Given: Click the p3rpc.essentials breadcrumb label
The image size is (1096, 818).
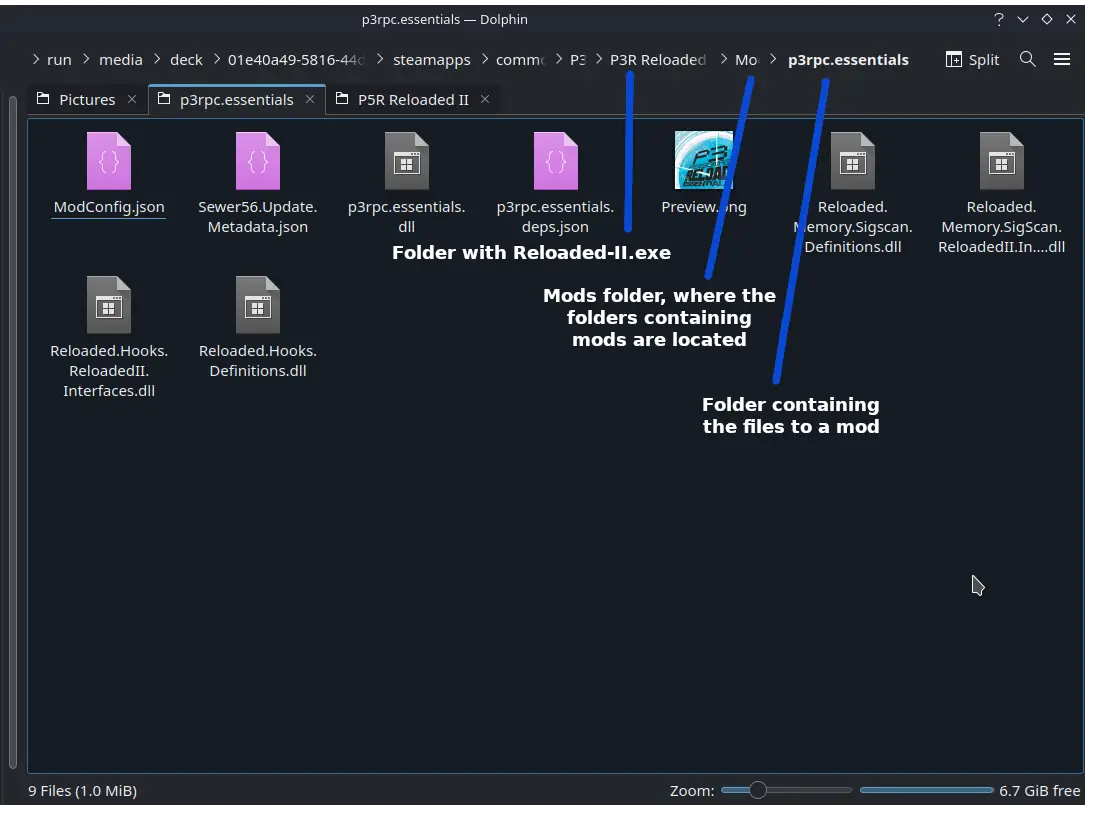Looking at the screenshot, I should coord(848,59).
